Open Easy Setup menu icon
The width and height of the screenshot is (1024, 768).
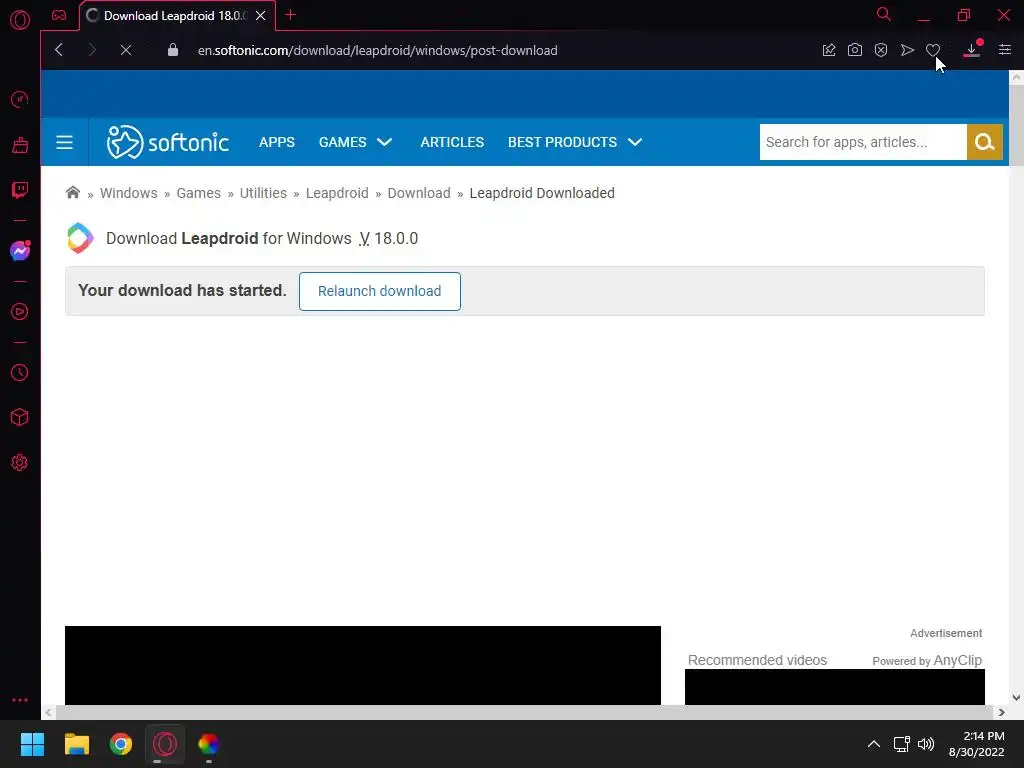click(1005, 50)
